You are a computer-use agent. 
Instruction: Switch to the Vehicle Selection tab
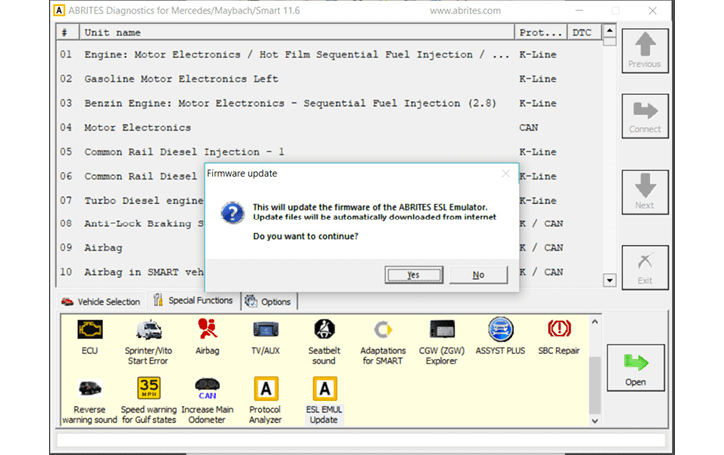point(101,301)
